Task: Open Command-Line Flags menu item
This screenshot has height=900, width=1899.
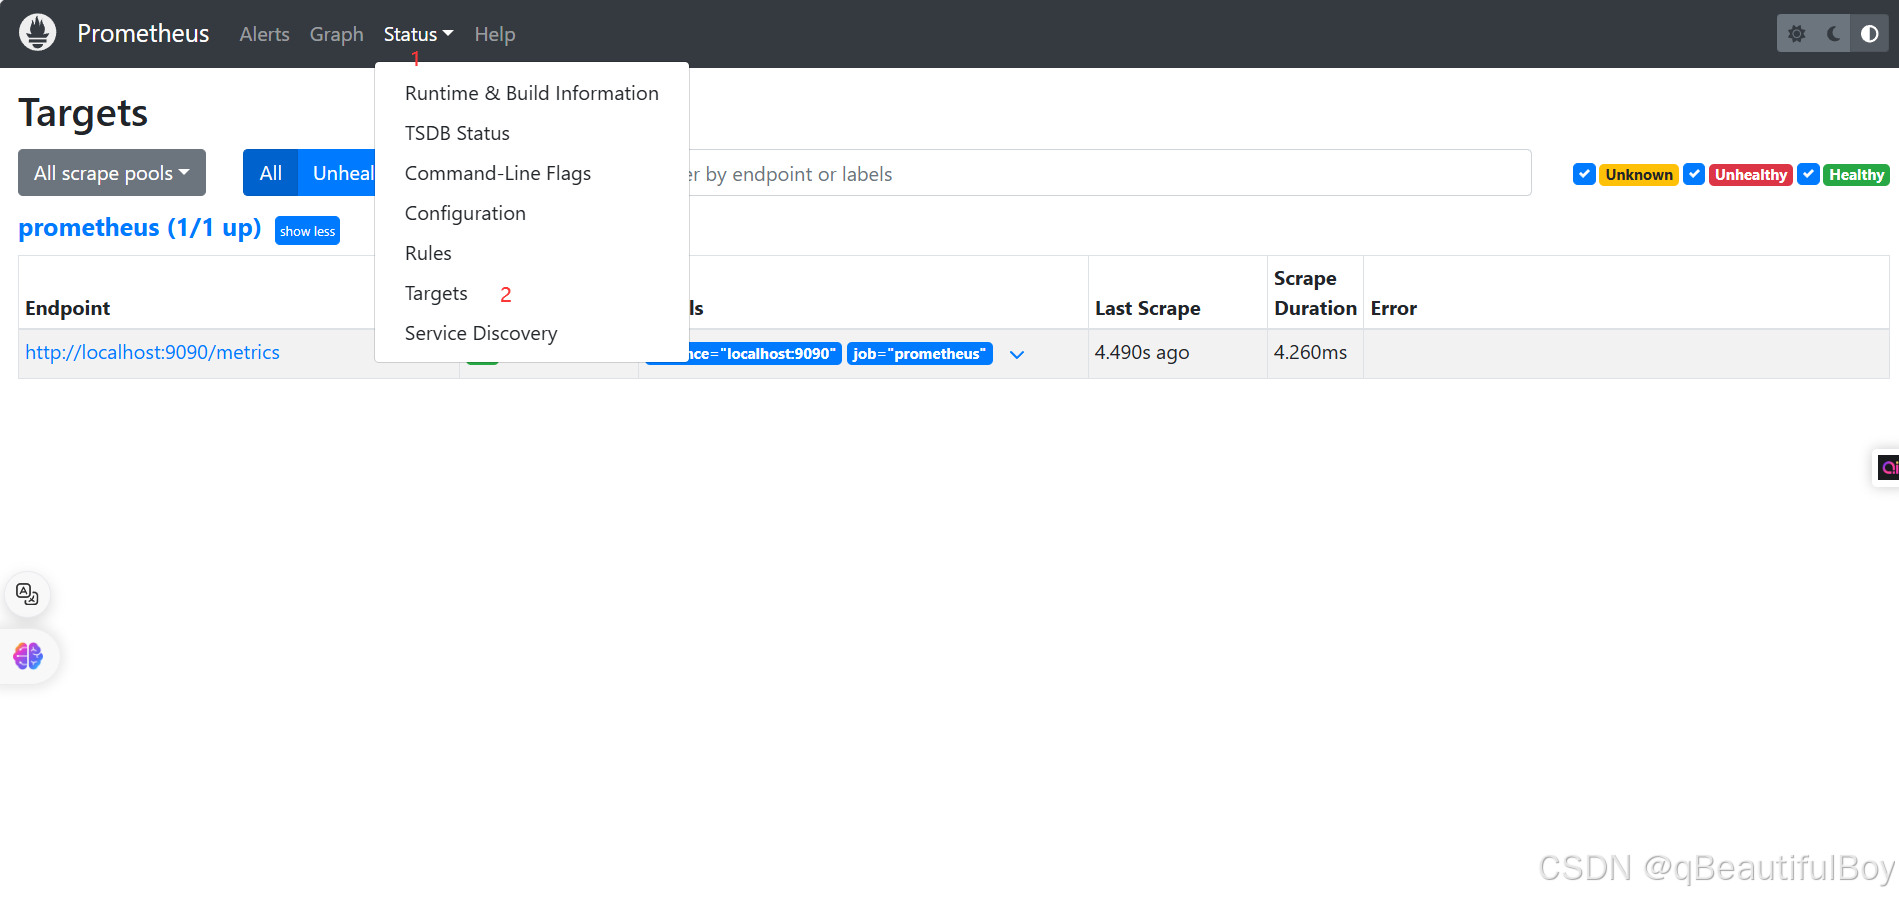Action: (532, 173)
